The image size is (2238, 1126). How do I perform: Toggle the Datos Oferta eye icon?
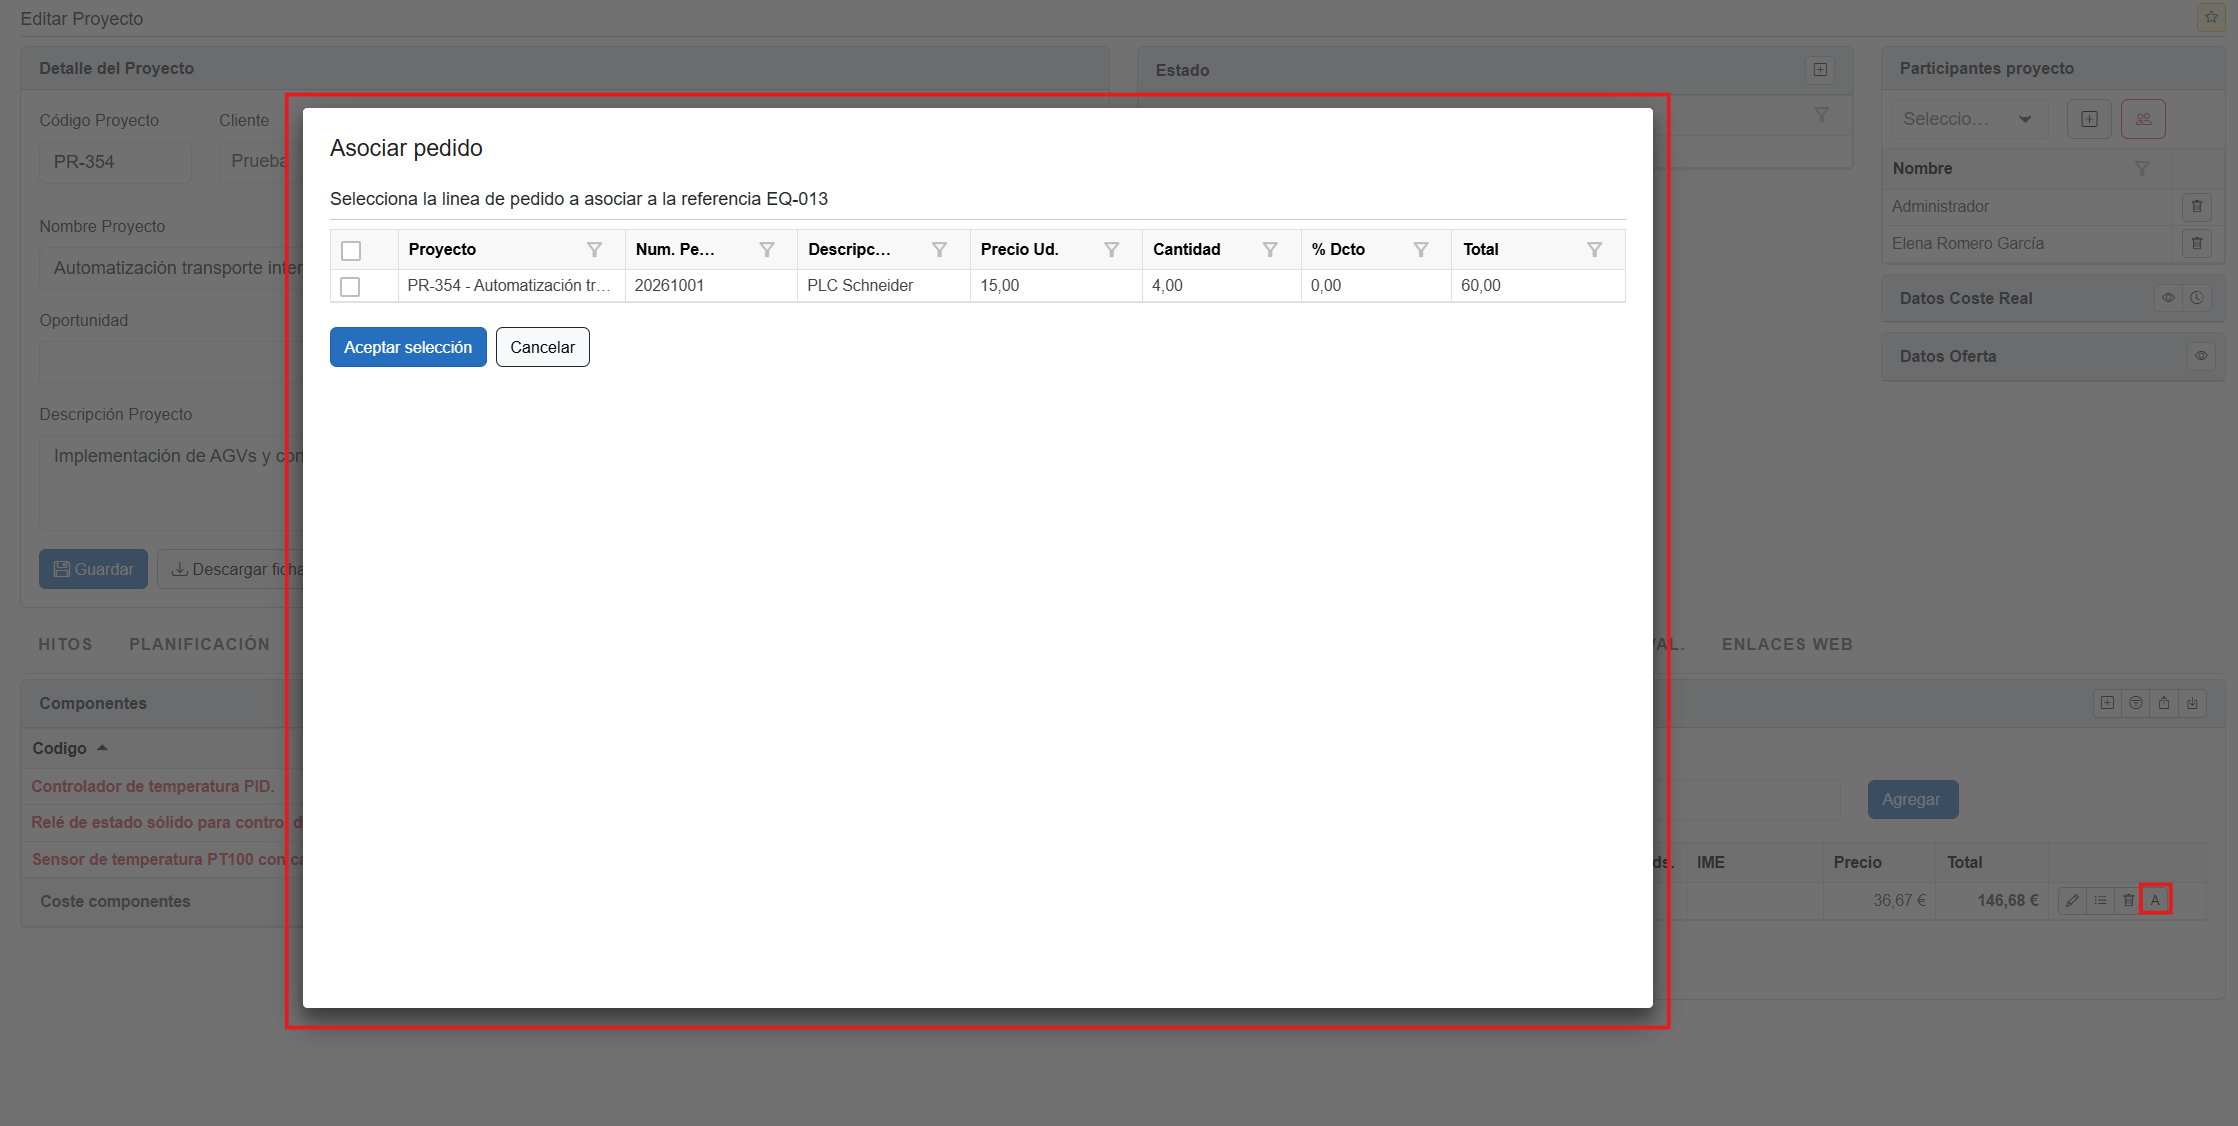(2200, 356)
